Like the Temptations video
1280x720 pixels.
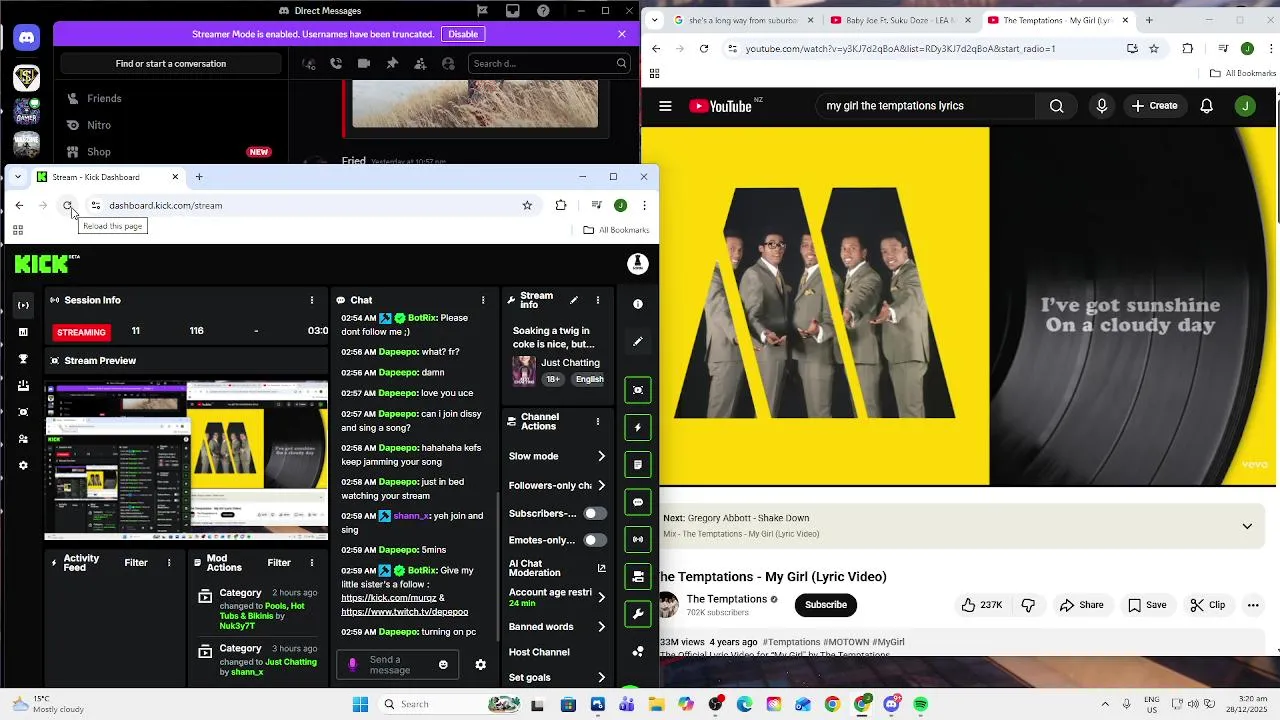coord(982,605)
